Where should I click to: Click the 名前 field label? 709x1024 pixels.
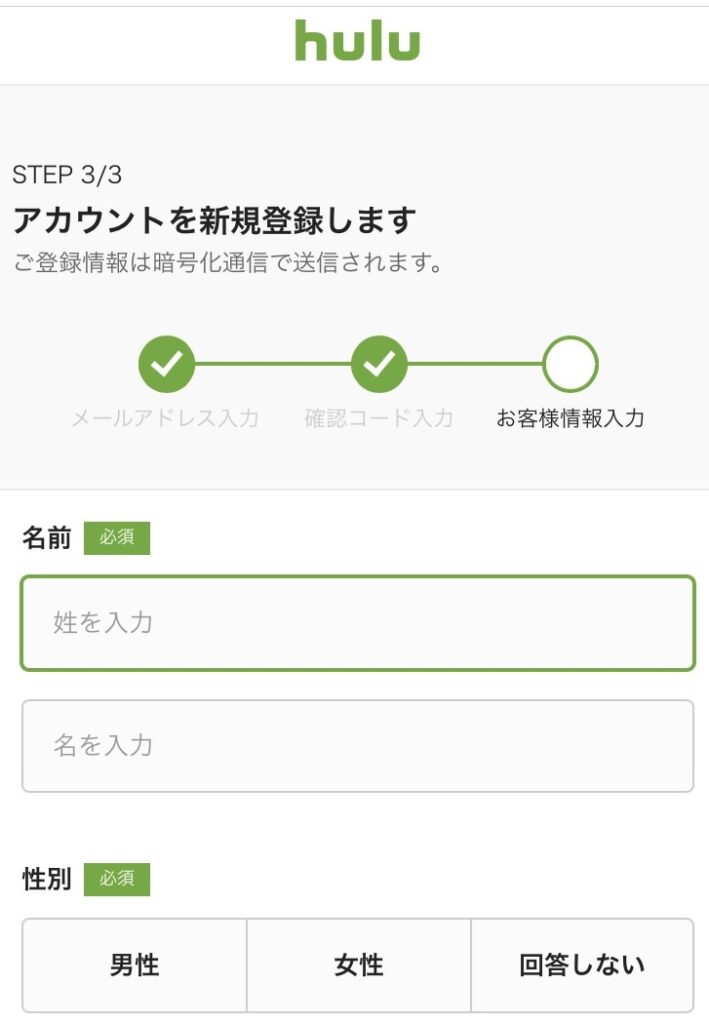tap(46, 537)
